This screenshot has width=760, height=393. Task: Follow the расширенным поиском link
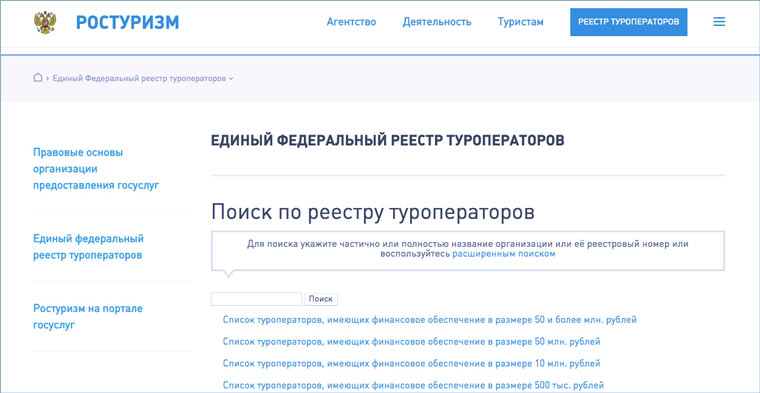(x=504, y=253)
